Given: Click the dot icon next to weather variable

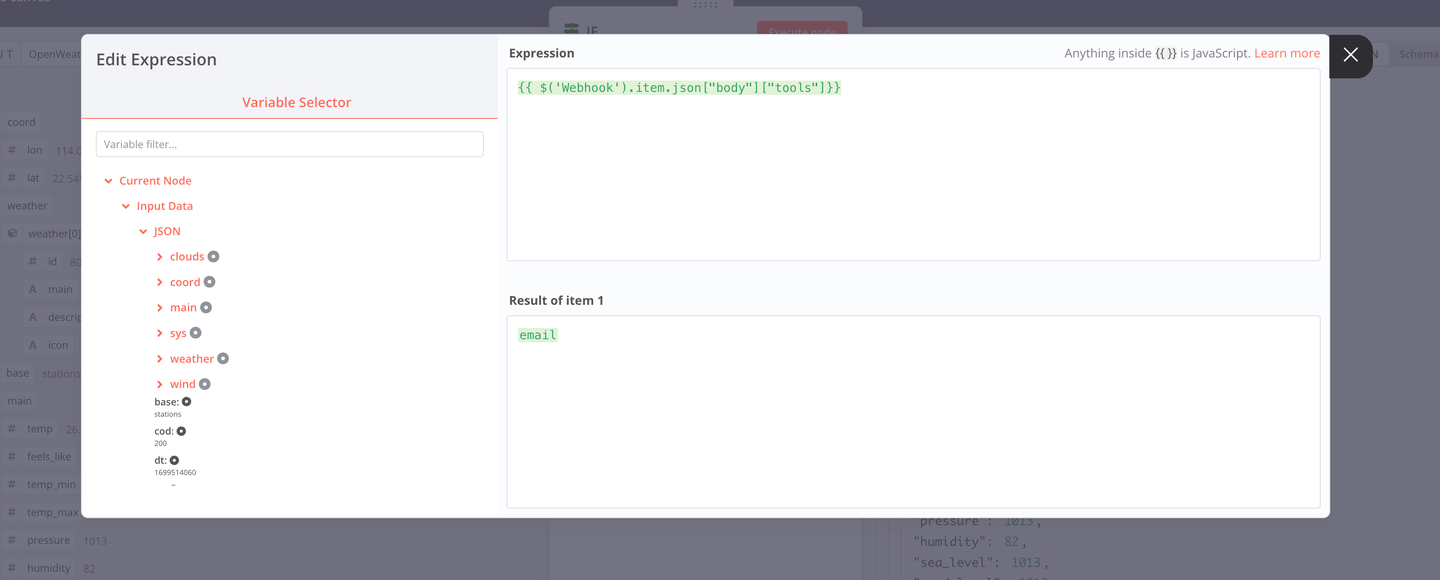Looking at the screenshot, I should [x=223, y=359].
